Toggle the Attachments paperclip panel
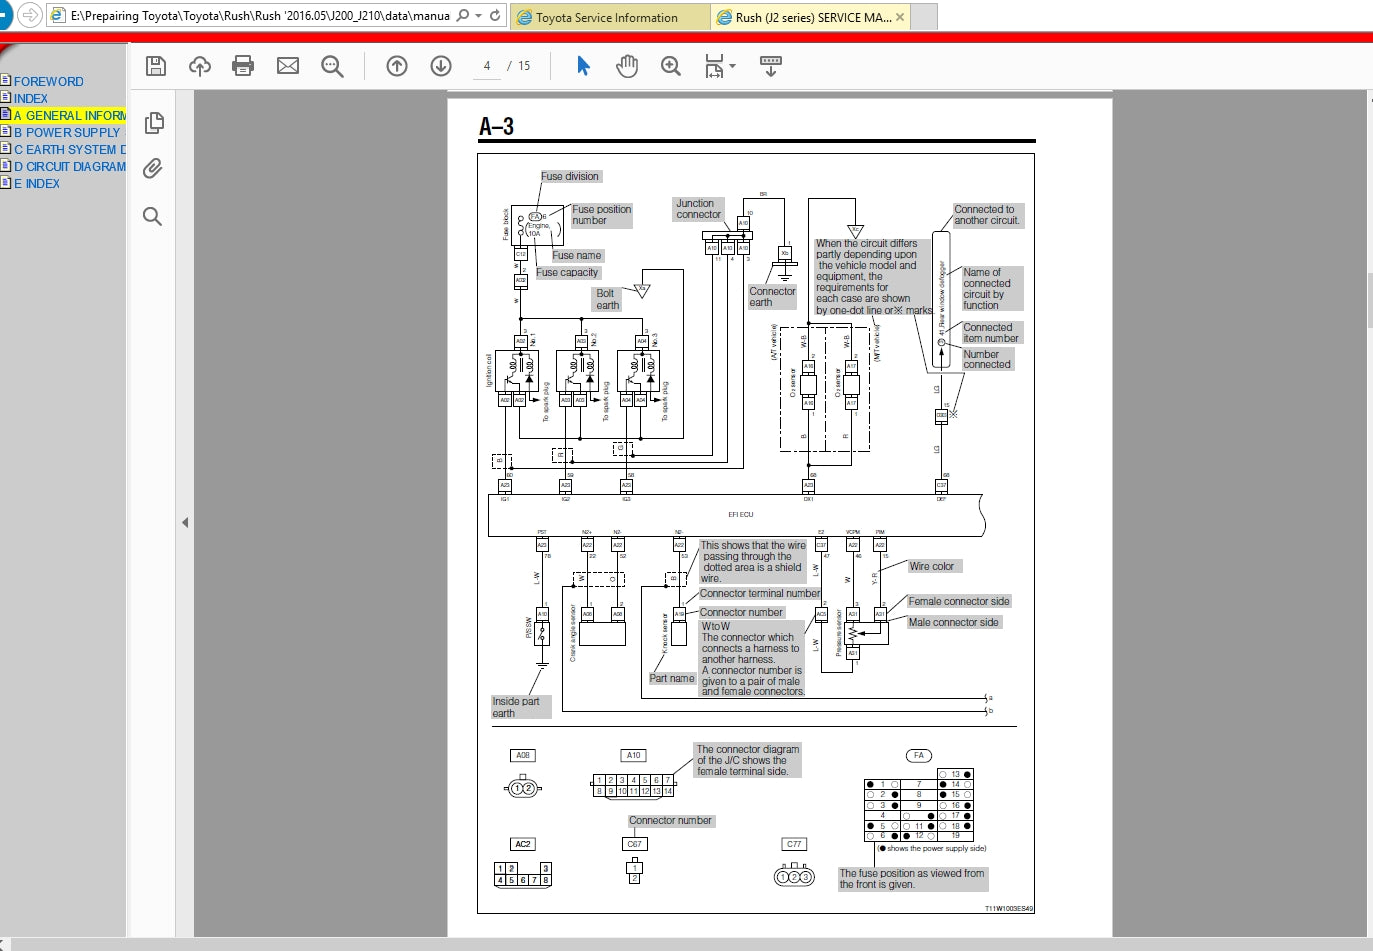 pos(152,168)
